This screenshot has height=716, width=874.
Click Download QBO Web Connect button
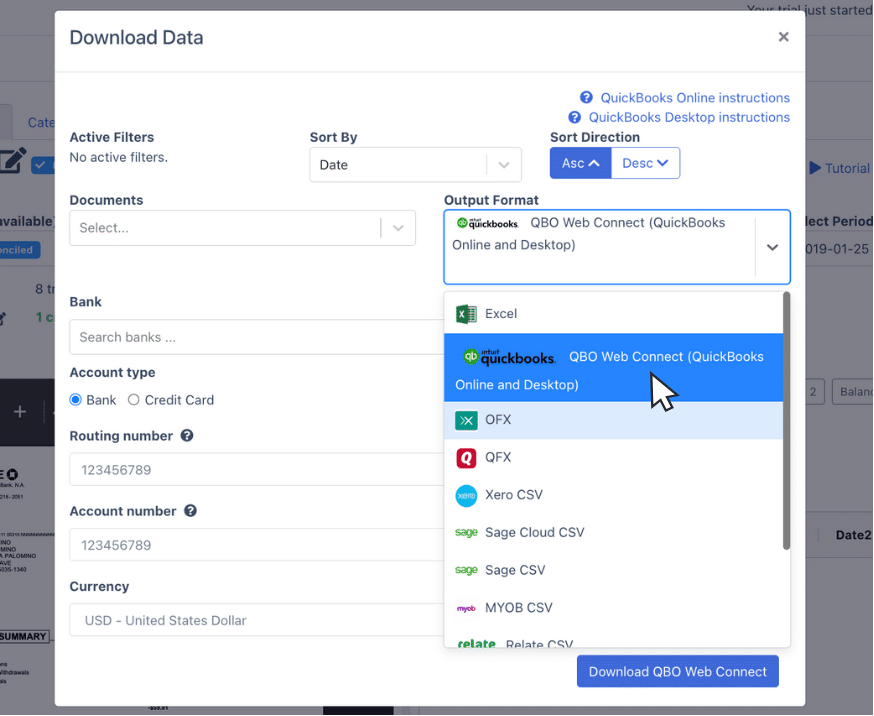pyautogui.click(x=678, y=671)
